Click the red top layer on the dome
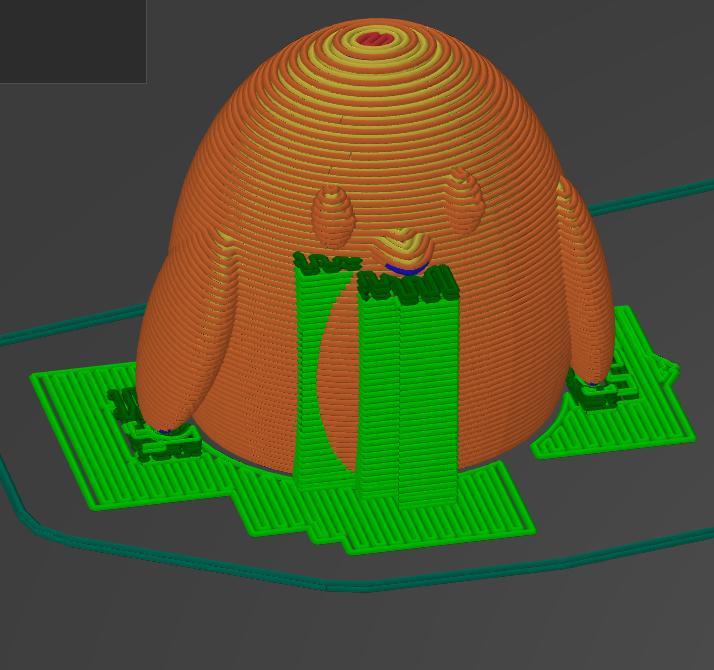Screen dimensions: 714x670 pyautogui.click(x=374, y=39)
